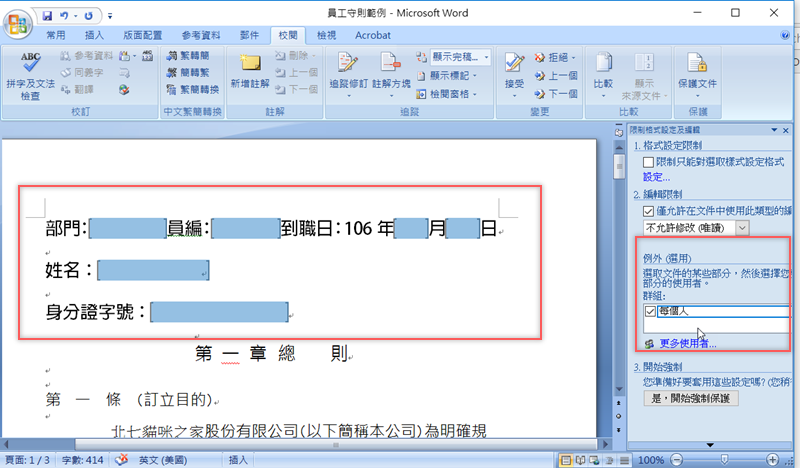Switch to print layout view in status bar

(565, 460)
